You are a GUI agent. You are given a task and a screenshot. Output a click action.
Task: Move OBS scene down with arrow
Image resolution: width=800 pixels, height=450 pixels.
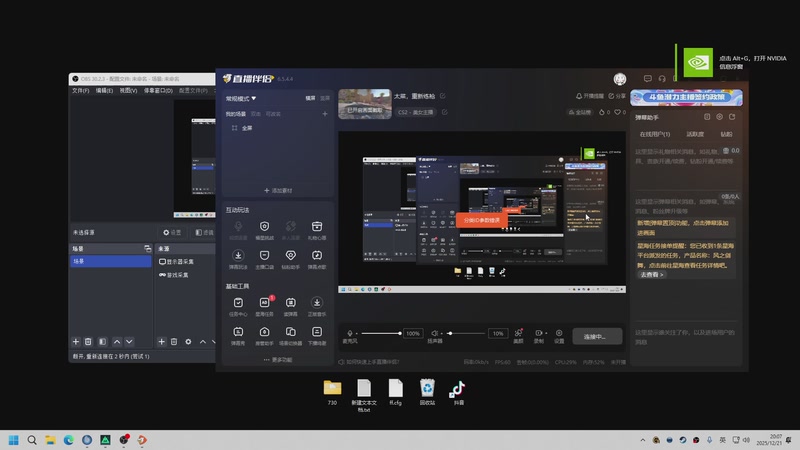point(129,341)
